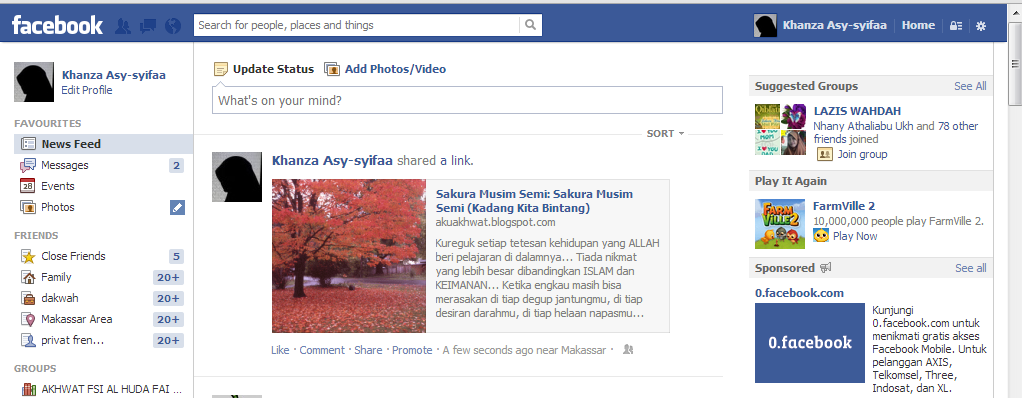The image size is (1022, 398).
Task: Click the LAZIS WAHDAH group thumbnail
Action: (780, 129)
